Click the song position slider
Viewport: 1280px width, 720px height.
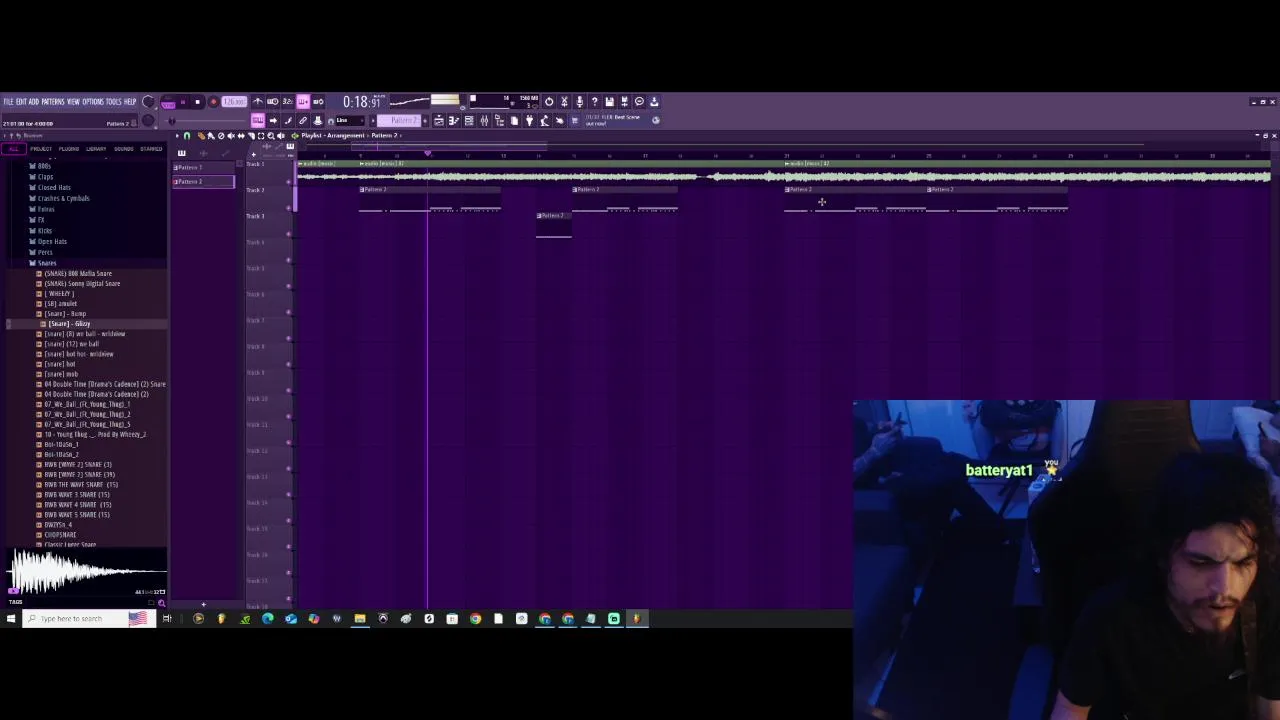point(208,121)
